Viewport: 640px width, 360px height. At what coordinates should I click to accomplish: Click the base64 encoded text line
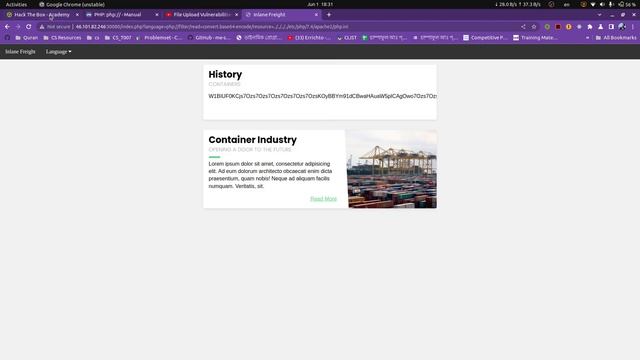322,96
